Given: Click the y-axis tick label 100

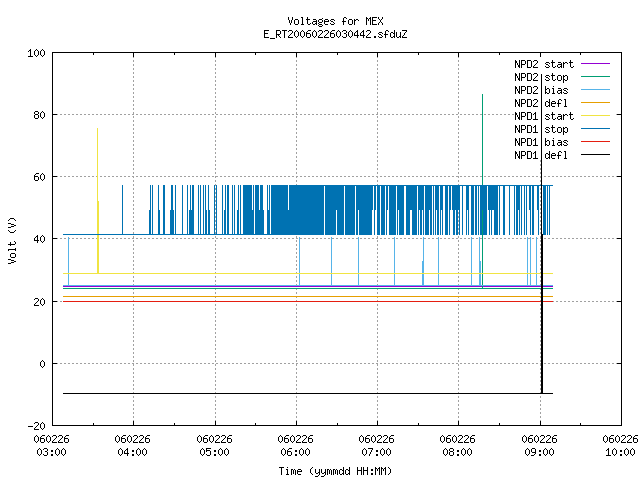Looking at the screenshot, I should point(36,53).
